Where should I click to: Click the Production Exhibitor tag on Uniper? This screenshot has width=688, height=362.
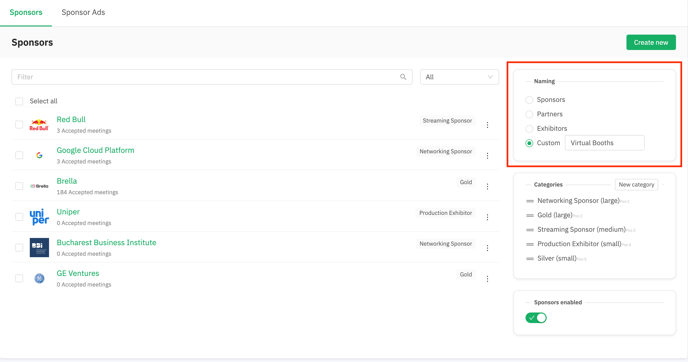(x=445, y=213)
